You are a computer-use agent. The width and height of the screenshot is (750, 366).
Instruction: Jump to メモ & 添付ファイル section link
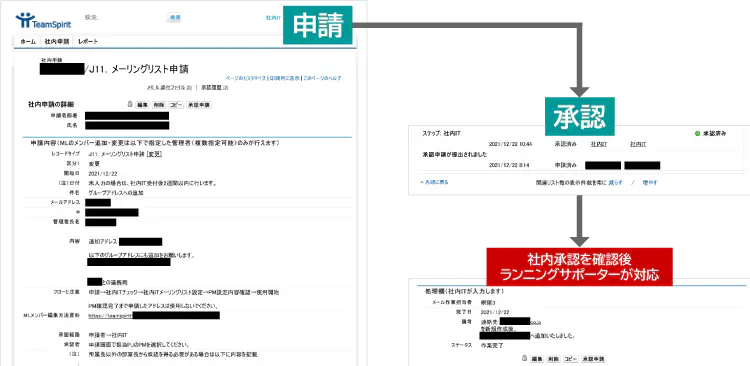[x=169, y=88]
